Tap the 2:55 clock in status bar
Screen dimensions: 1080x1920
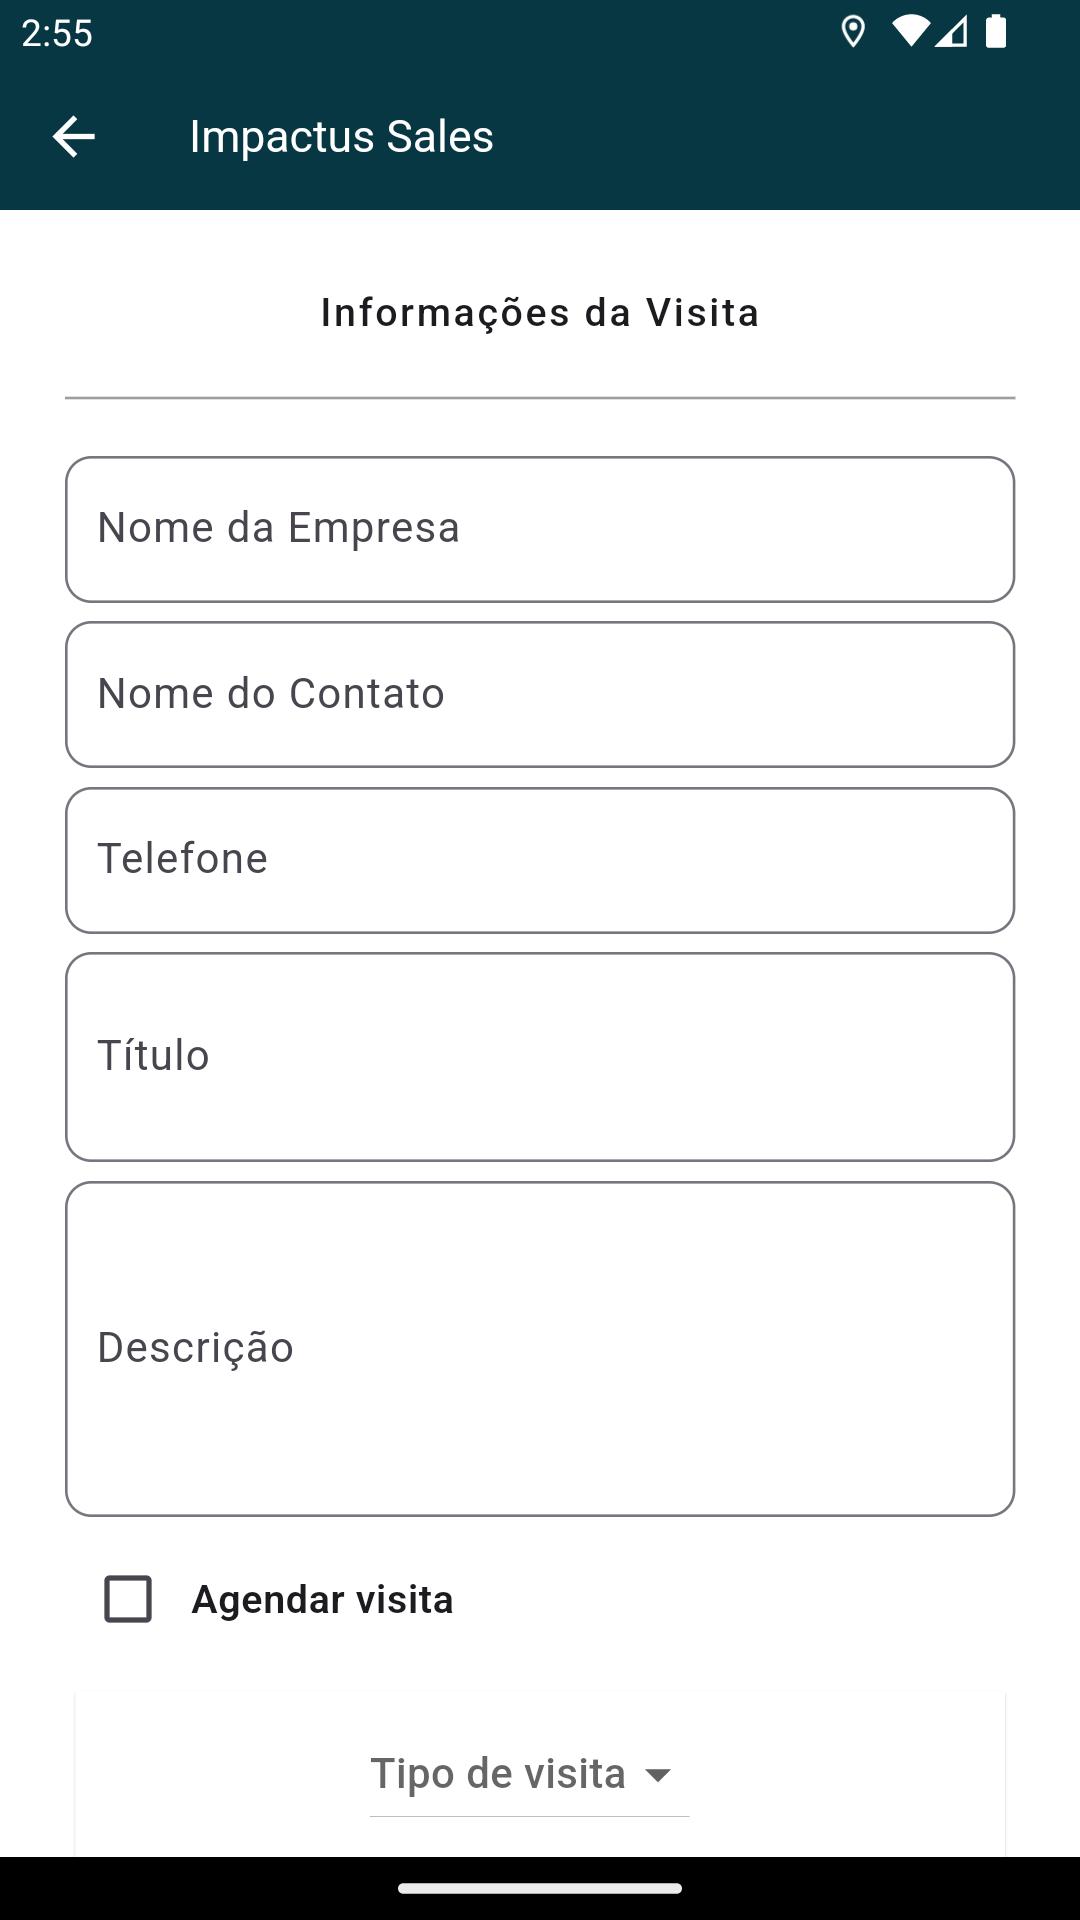click(x=57, y=33)
